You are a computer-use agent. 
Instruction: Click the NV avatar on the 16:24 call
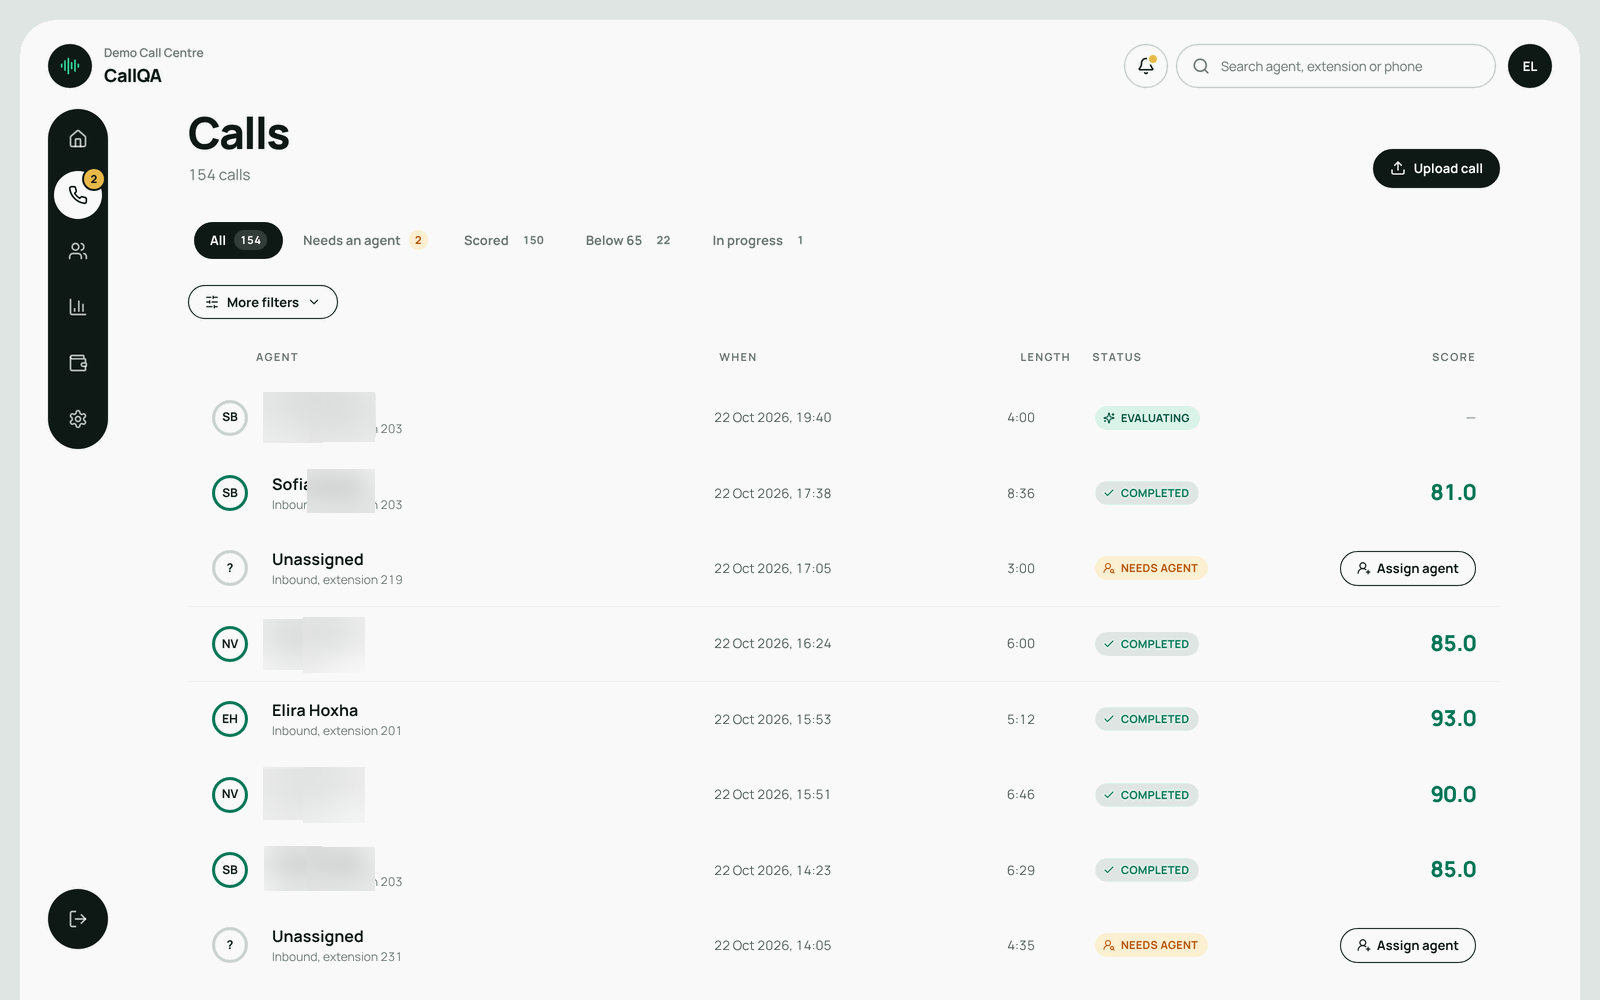click(x=230, y=644)
